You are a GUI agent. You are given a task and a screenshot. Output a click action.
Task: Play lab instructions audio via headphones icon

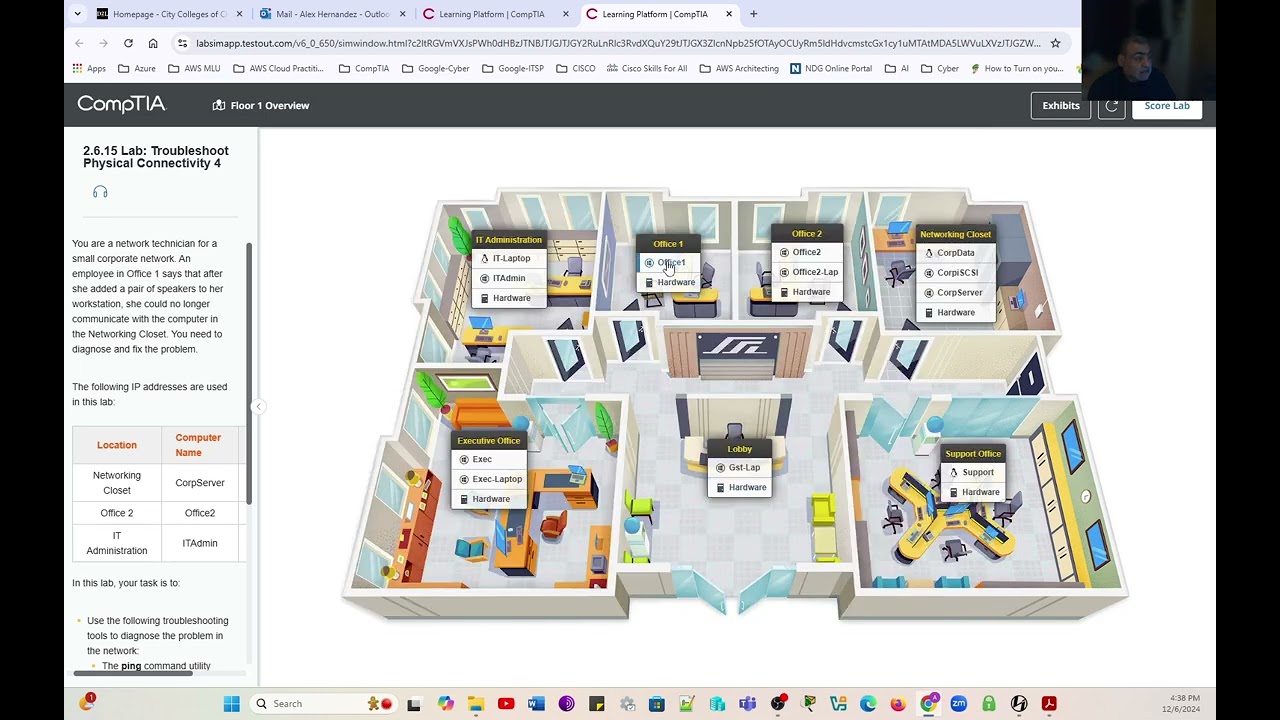tap(100, 192)
